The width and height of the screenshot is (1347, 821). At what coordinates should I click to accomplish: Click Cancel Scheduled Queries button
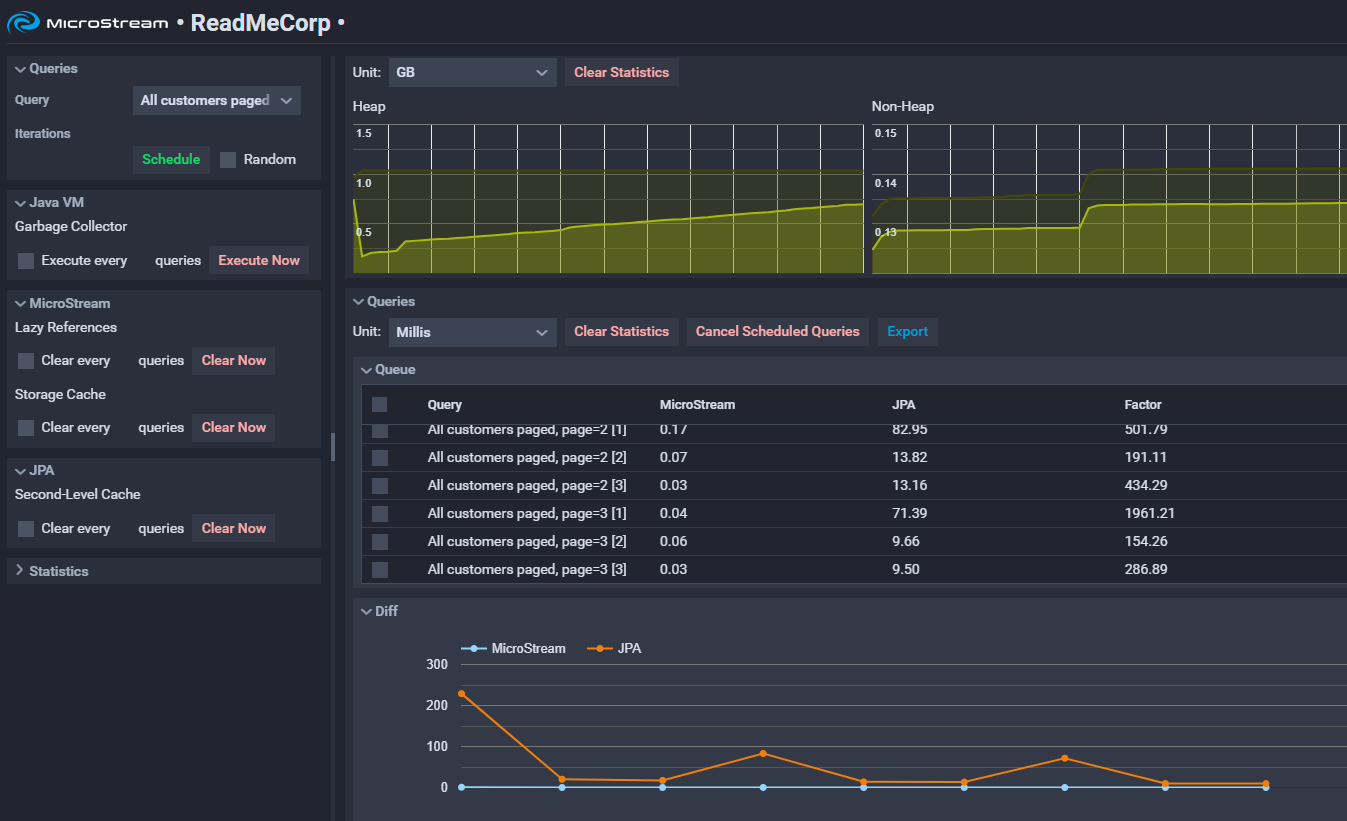[x=778, y=332]
